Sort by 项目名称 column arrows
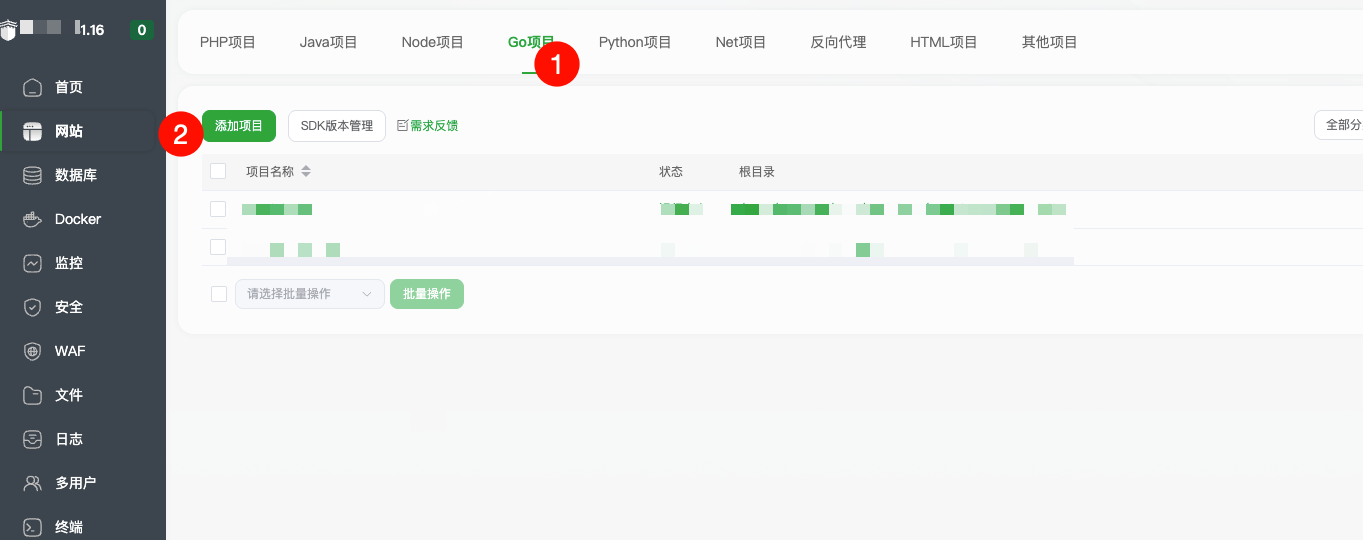Viewport: 1363px width, 540px height. point(306,171)
